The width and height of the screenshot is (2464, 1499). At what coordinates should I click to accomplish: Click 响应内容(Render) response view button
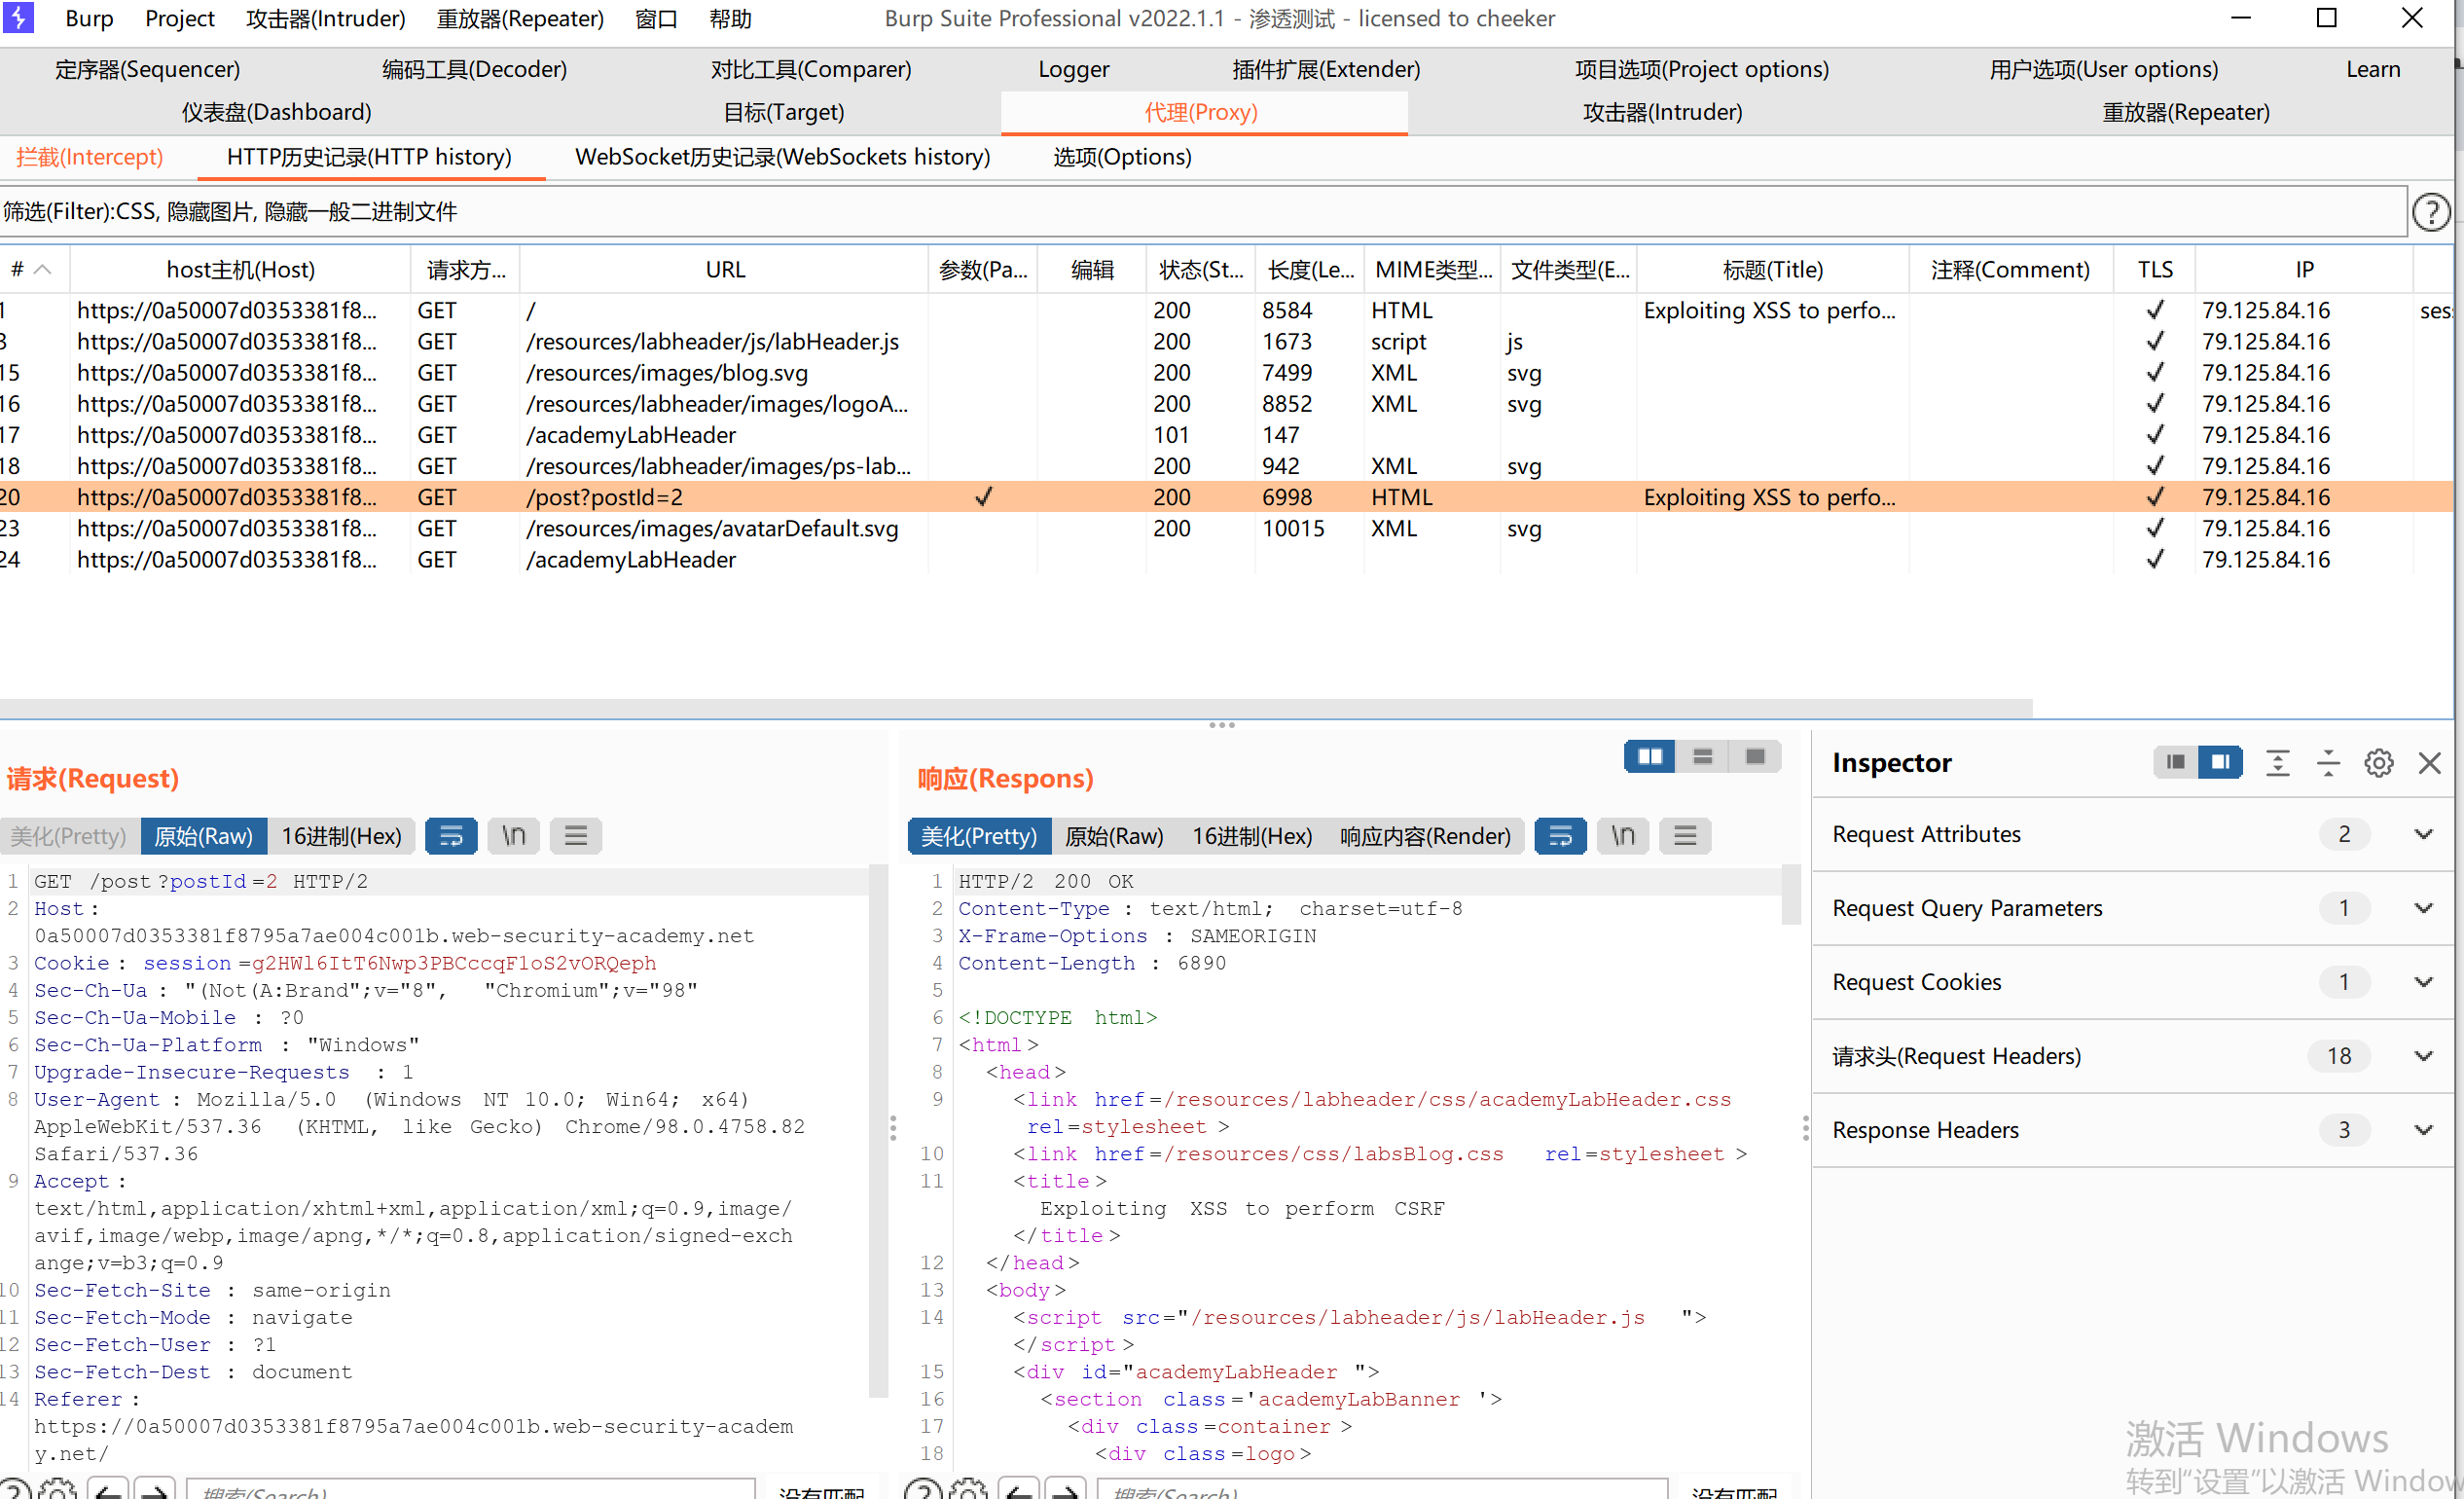coord(1424,836)
